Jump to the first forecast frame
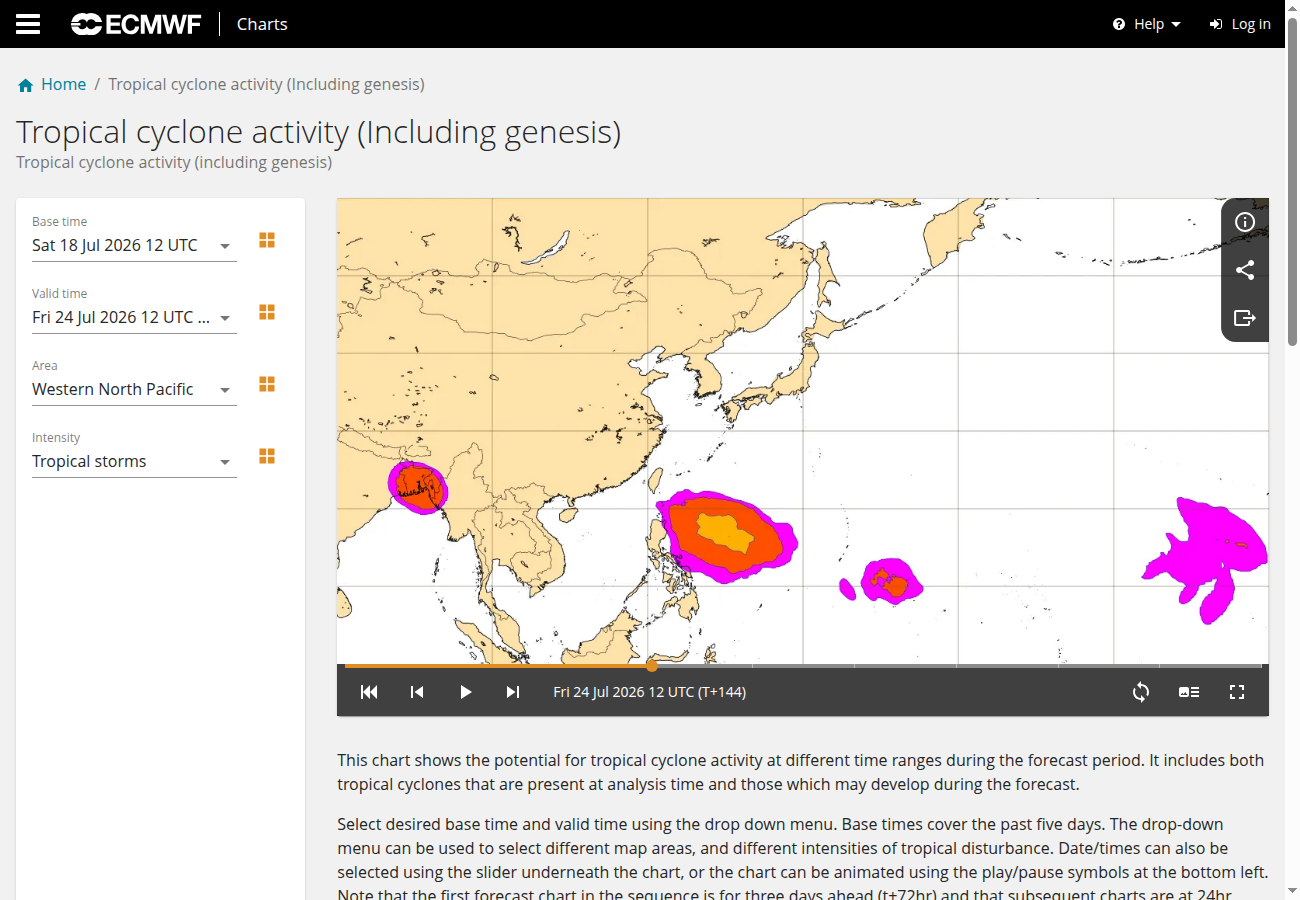The image size is (1300, 900). click(x=369, y=692)
